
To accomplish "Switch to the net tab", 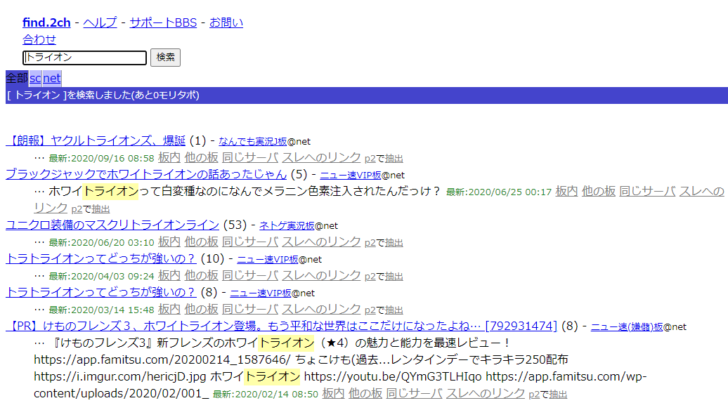I will (52, 78).
